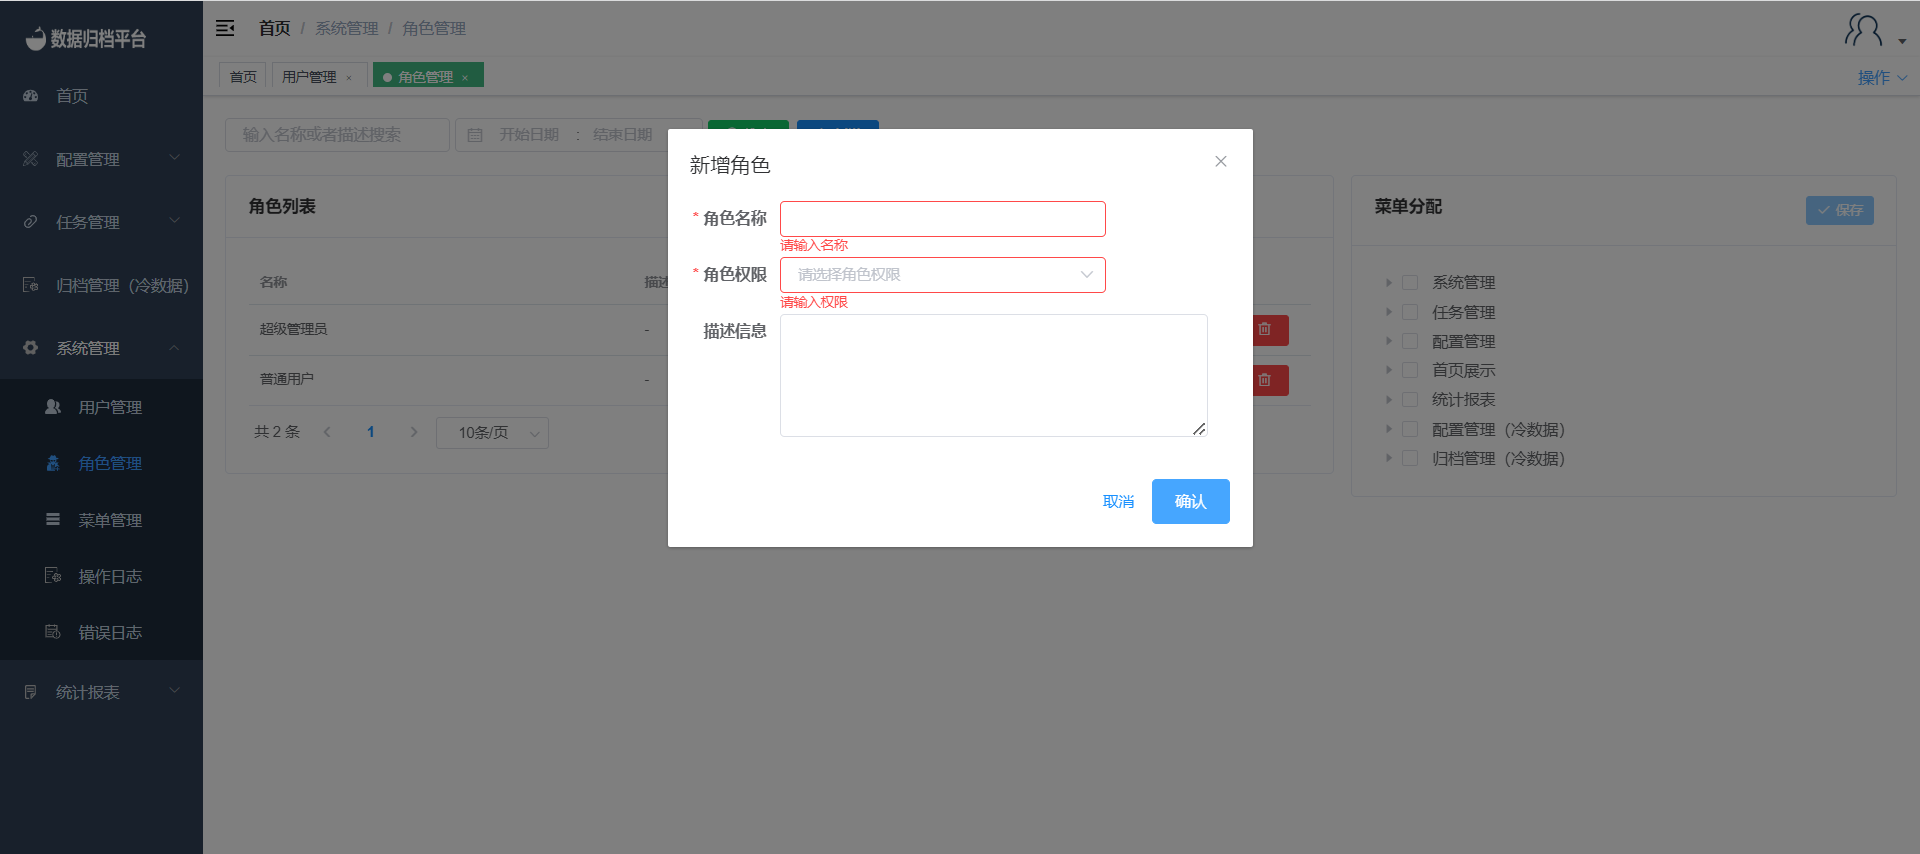The height and width of the screenshot is (854, 1920).
Task: Click the 用户管理 user icon
Action: pos(53,407)
